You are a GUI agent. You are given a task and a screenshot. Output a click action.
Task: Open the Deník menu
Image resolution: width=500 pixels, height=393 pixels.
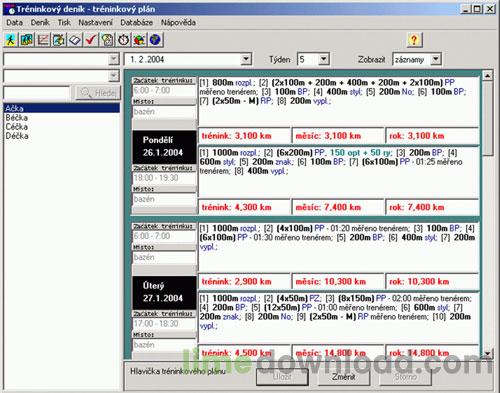40,23
